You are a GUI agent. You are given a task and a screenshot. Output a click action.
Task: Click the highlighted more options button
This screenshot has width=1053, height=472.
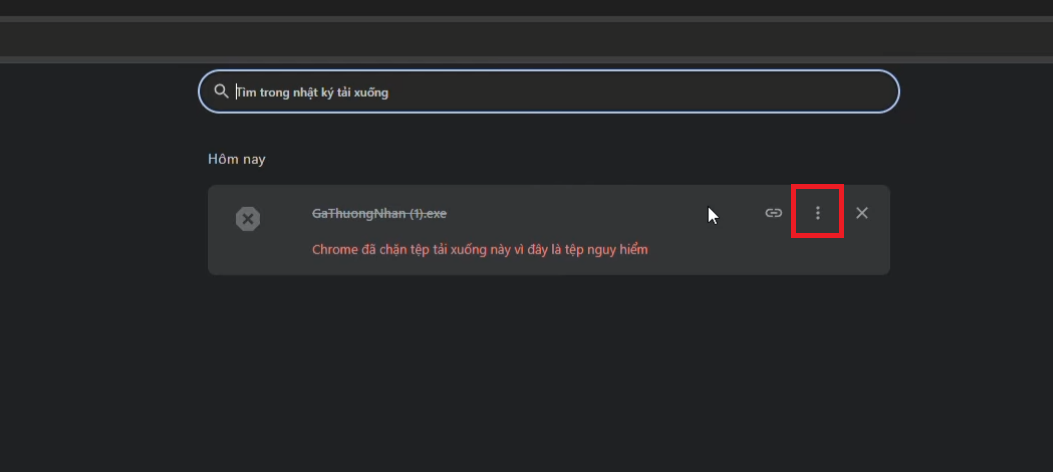coord(817,213)
